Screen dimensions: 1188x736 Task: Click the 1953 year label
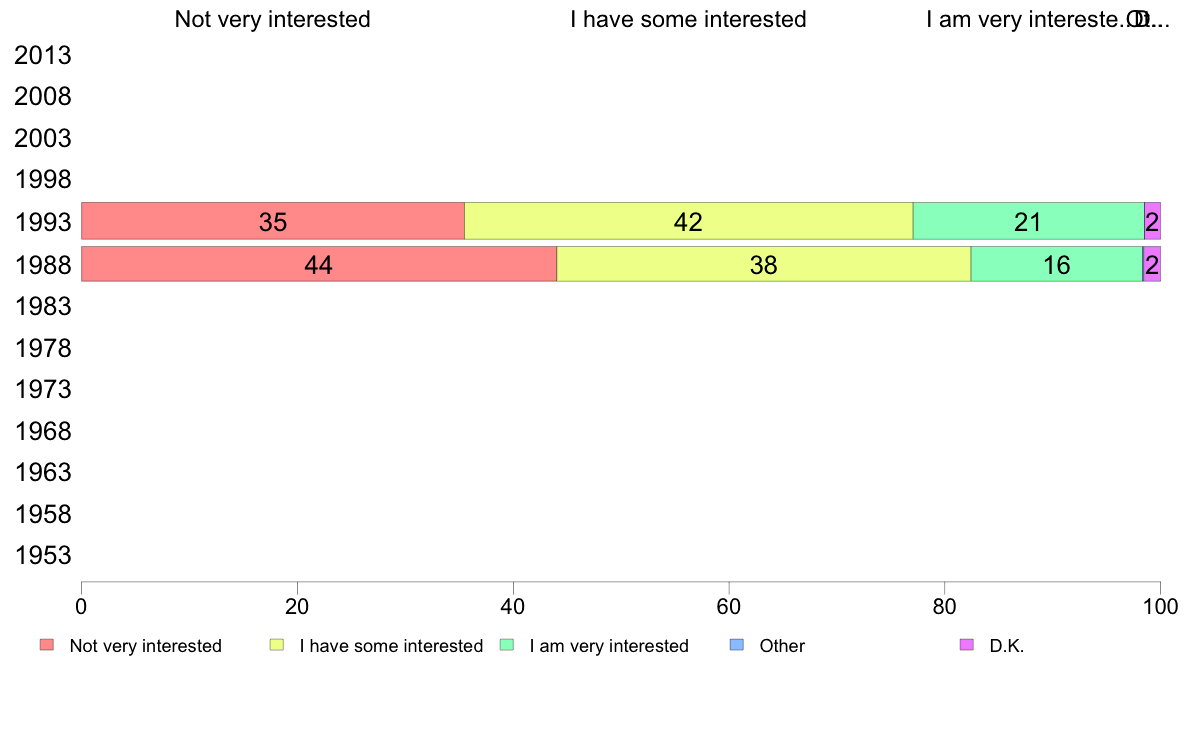(42, 556)
